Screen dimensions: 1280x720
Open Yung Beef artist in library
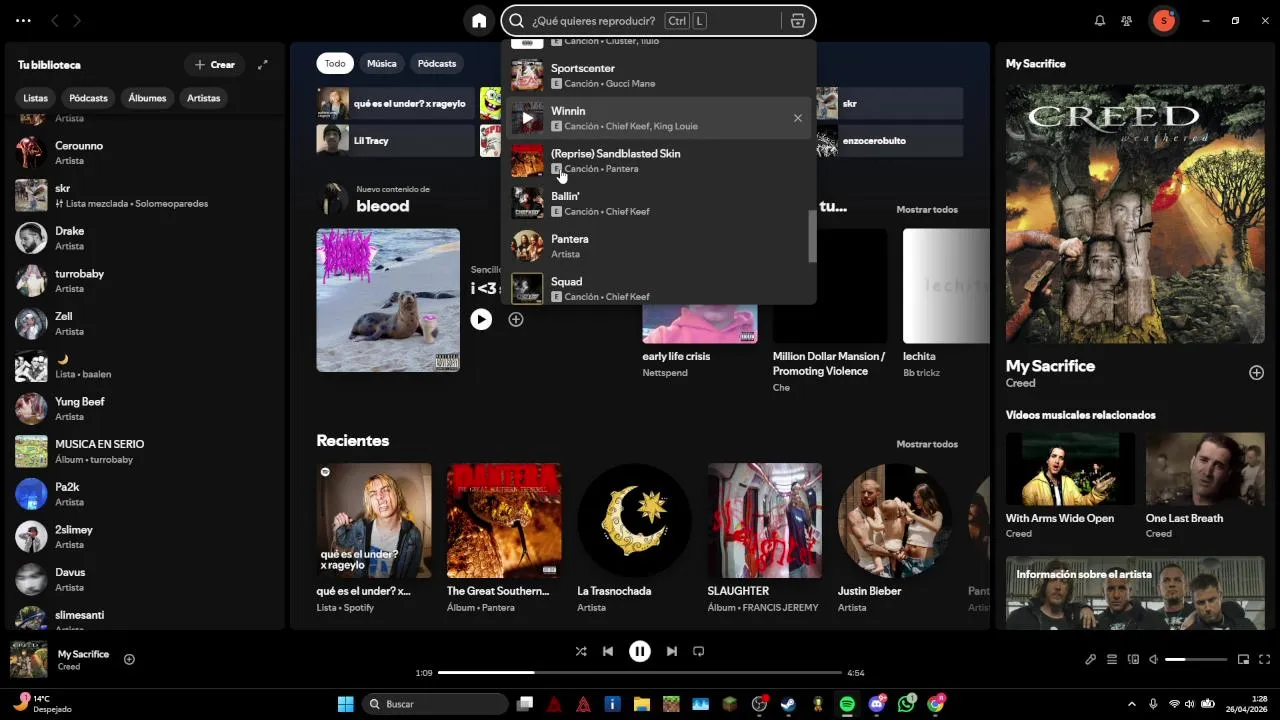tap(145, 408)
